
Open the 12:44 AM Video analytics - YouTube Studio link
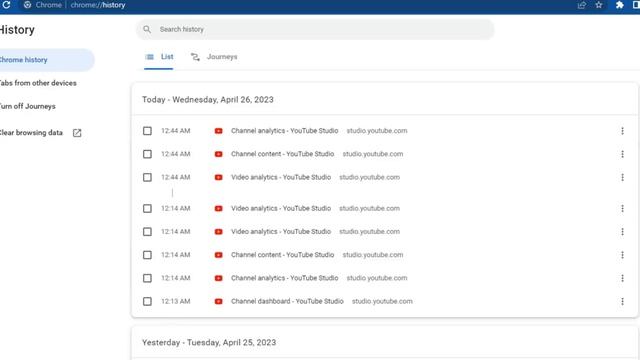pyautogui.click(x=281, y=177)
